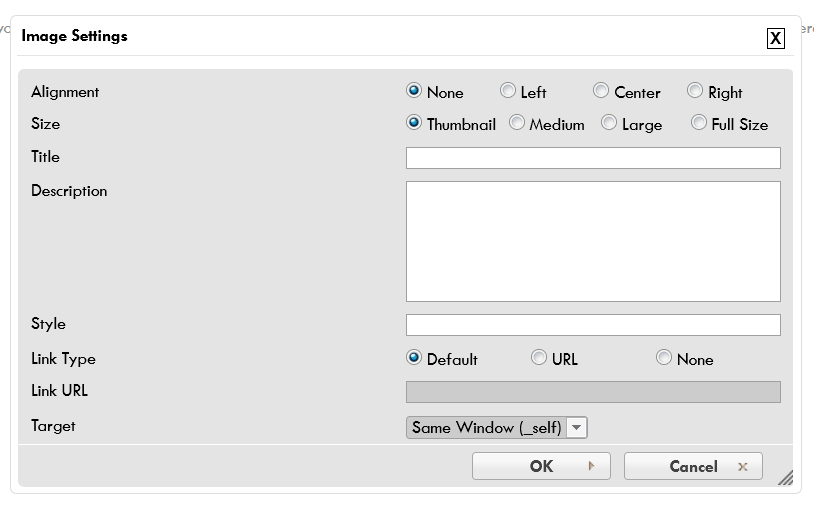The height and width of the screenshot is (505, 814).
Task: Choose Medium image size
Action: click(x=517, y=123)
